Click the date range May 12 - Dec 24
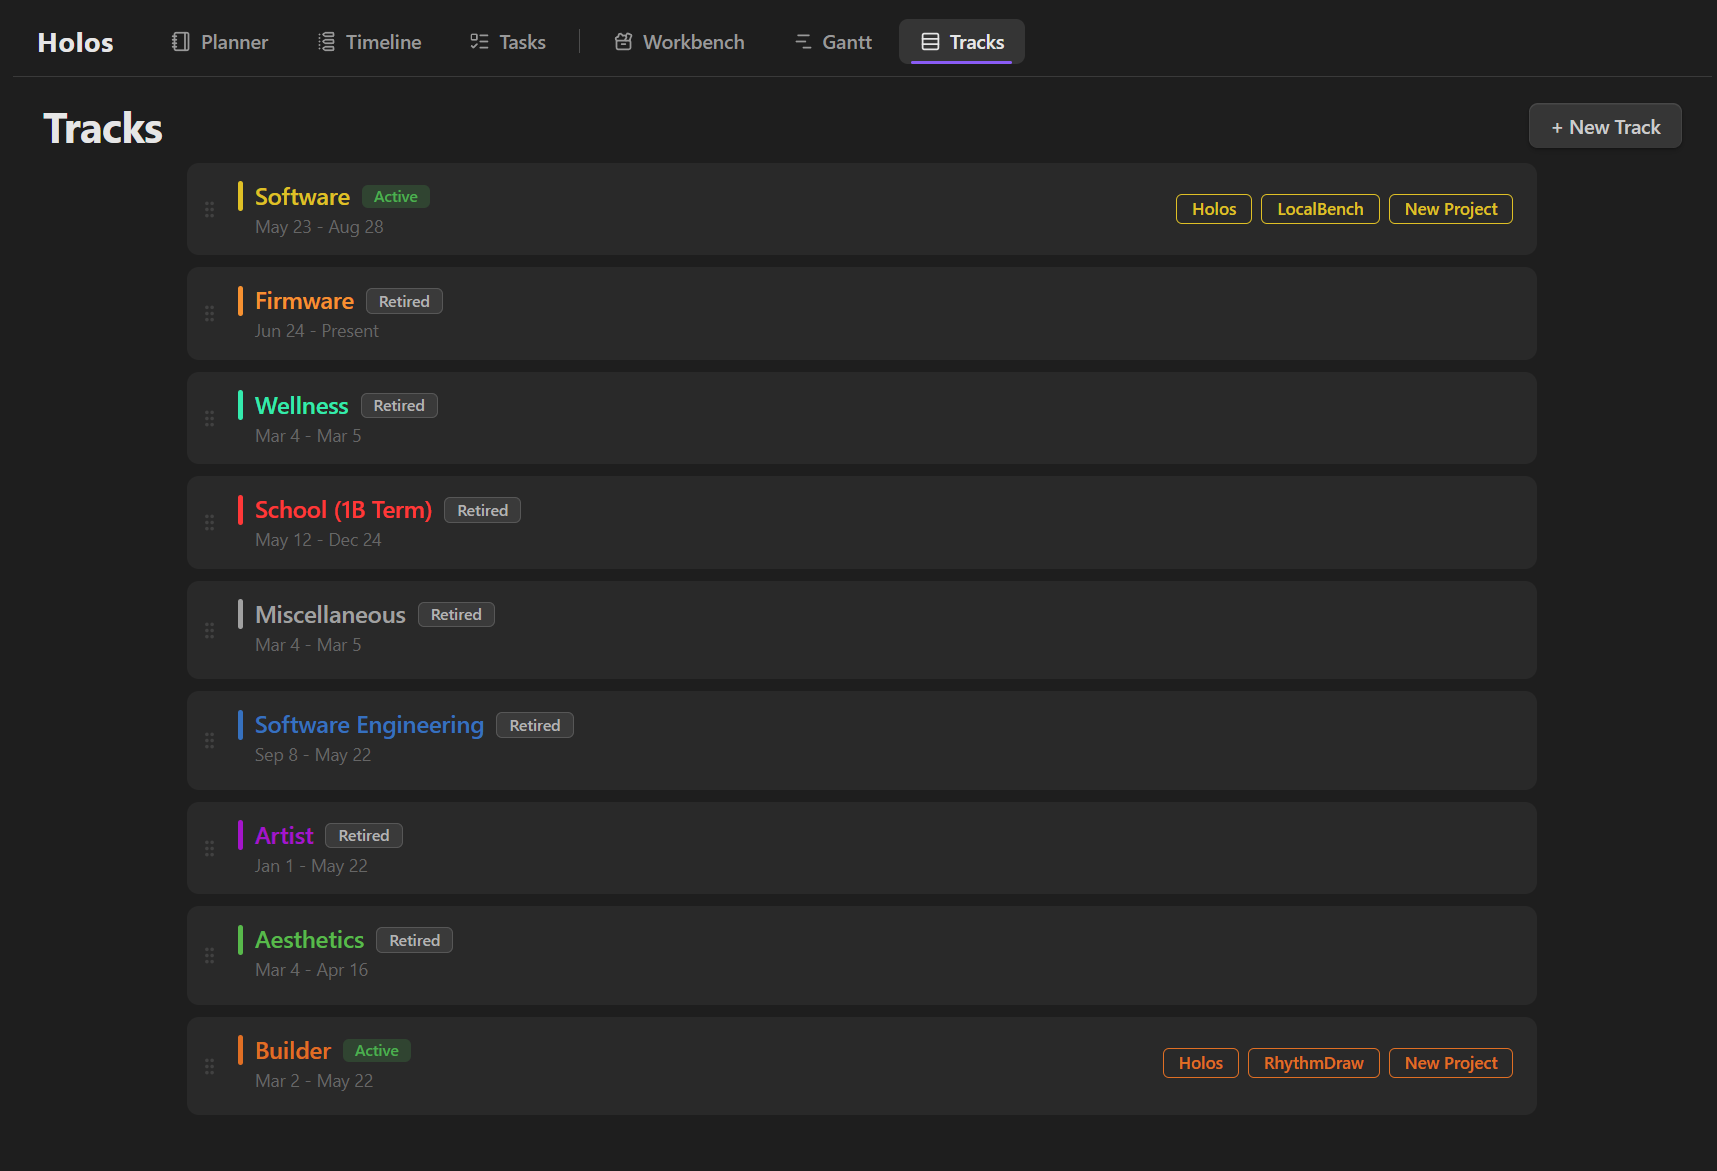The image size is (1717, 1171). tap(318, 540)
